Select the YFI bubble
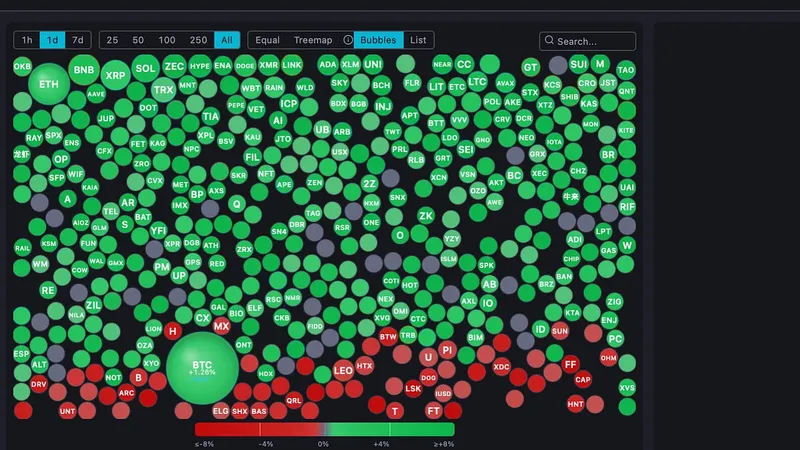The height and width of the screenshot is (450, 800). (x=158, y=231)
